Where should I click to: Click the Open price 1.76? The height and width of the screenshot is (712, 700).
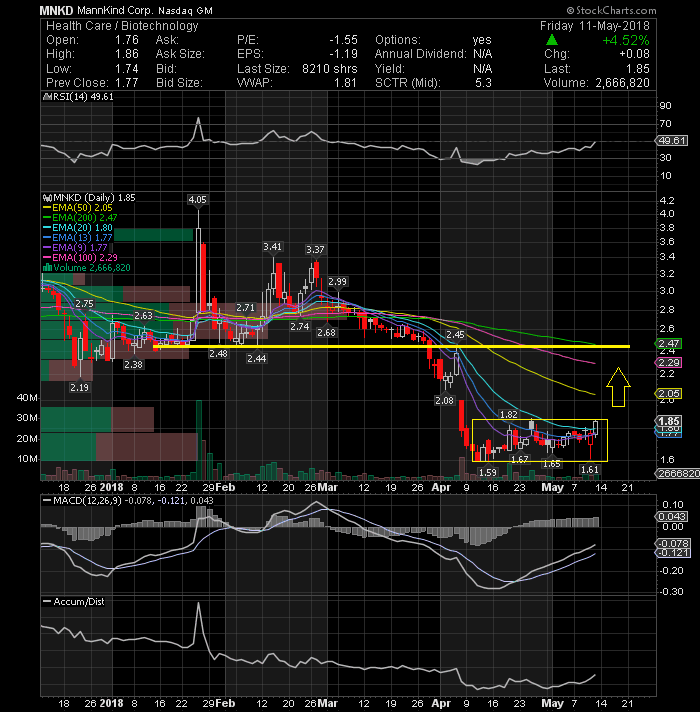[x=127, y=40]
